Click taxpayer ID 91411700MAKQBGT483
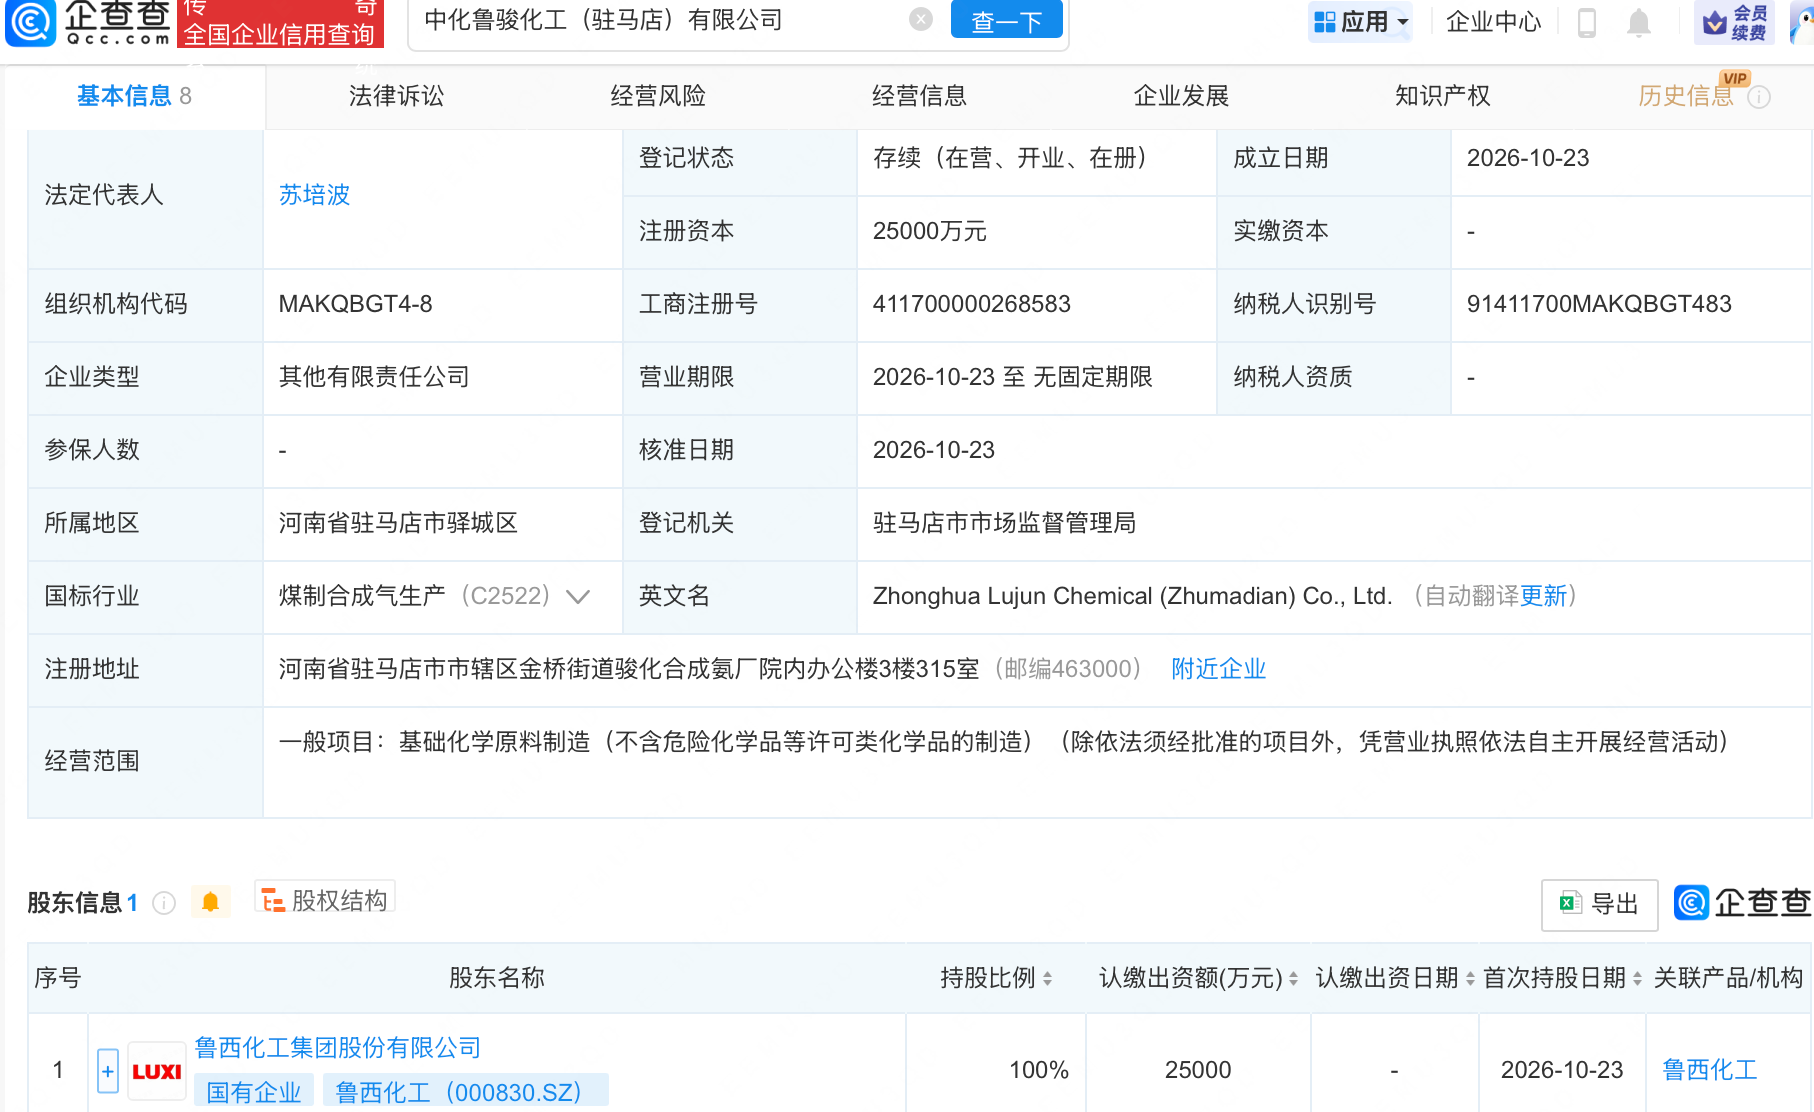This screenshot has width=1814, height=1112. click(x=1598, y=304)
